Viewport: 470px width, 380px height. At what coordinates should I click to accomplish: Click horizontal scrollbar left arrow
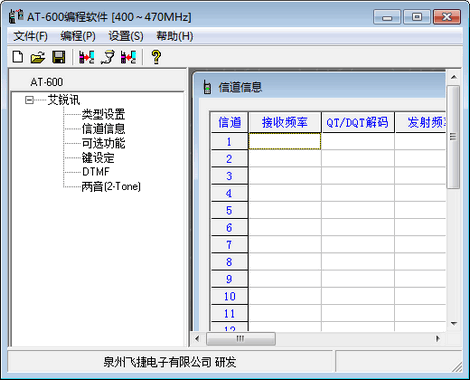click(197, 339)
